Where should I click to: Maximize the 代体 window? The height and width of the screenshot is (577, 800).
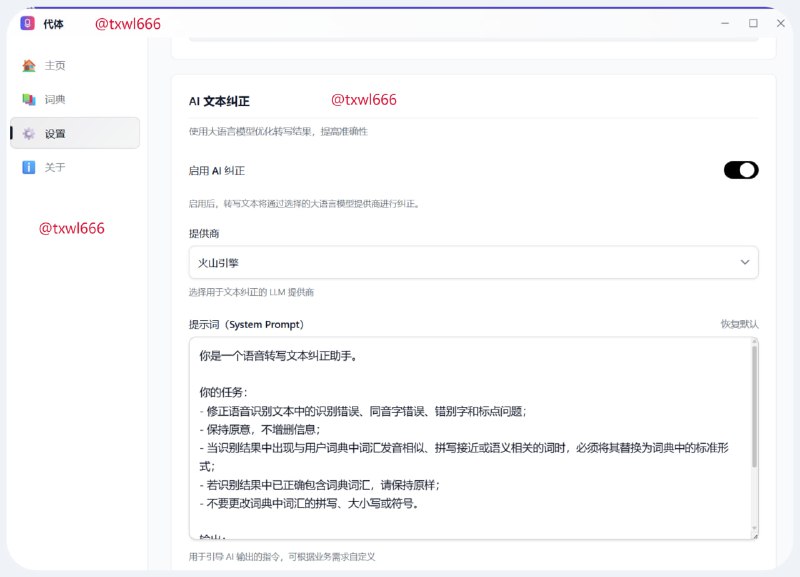[753, 23]
